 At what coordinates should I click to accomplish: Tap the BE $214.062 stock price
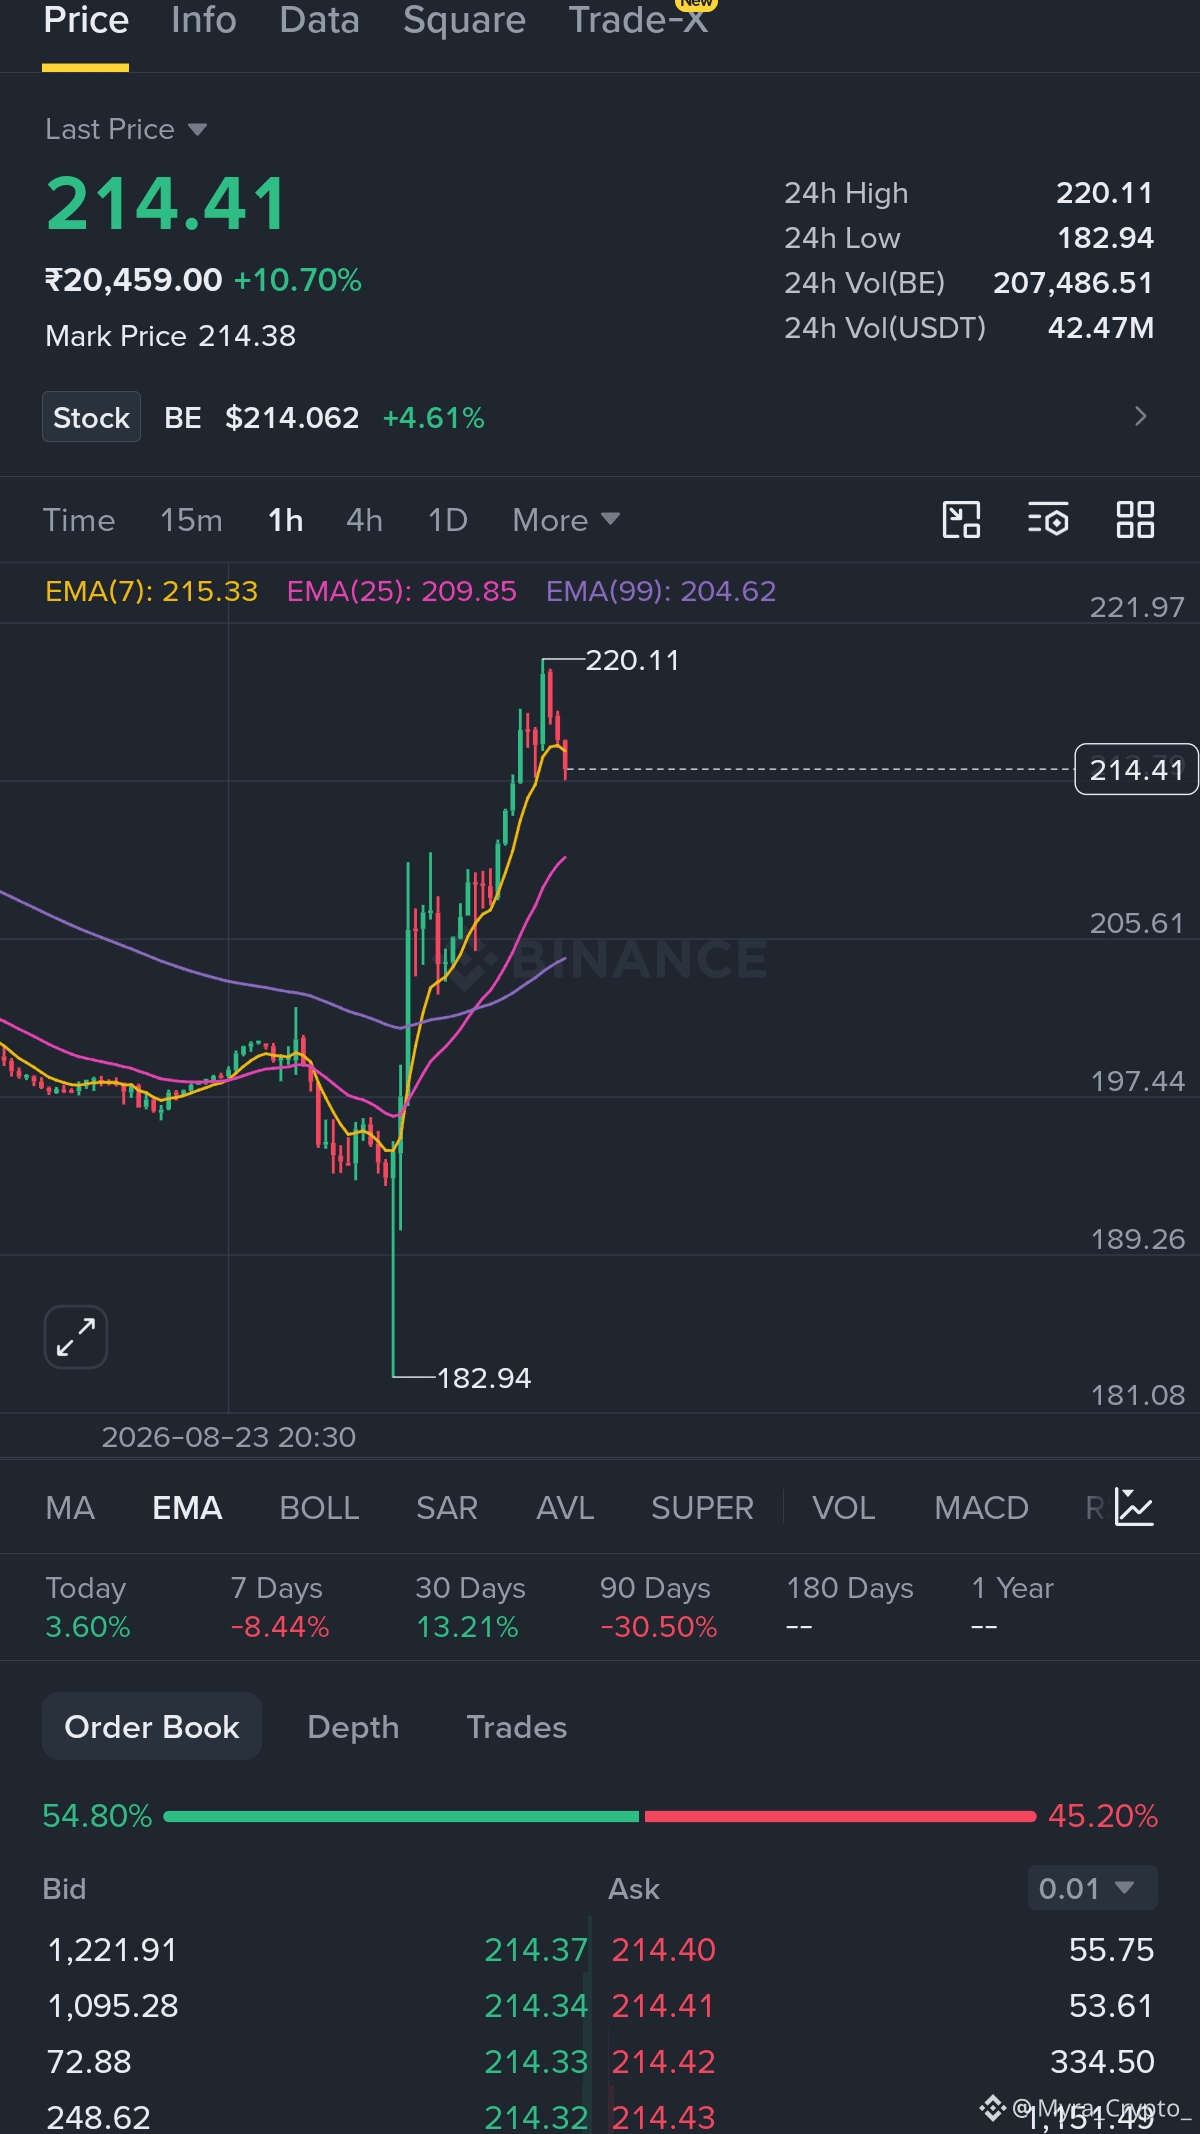(x=262, y=417)
